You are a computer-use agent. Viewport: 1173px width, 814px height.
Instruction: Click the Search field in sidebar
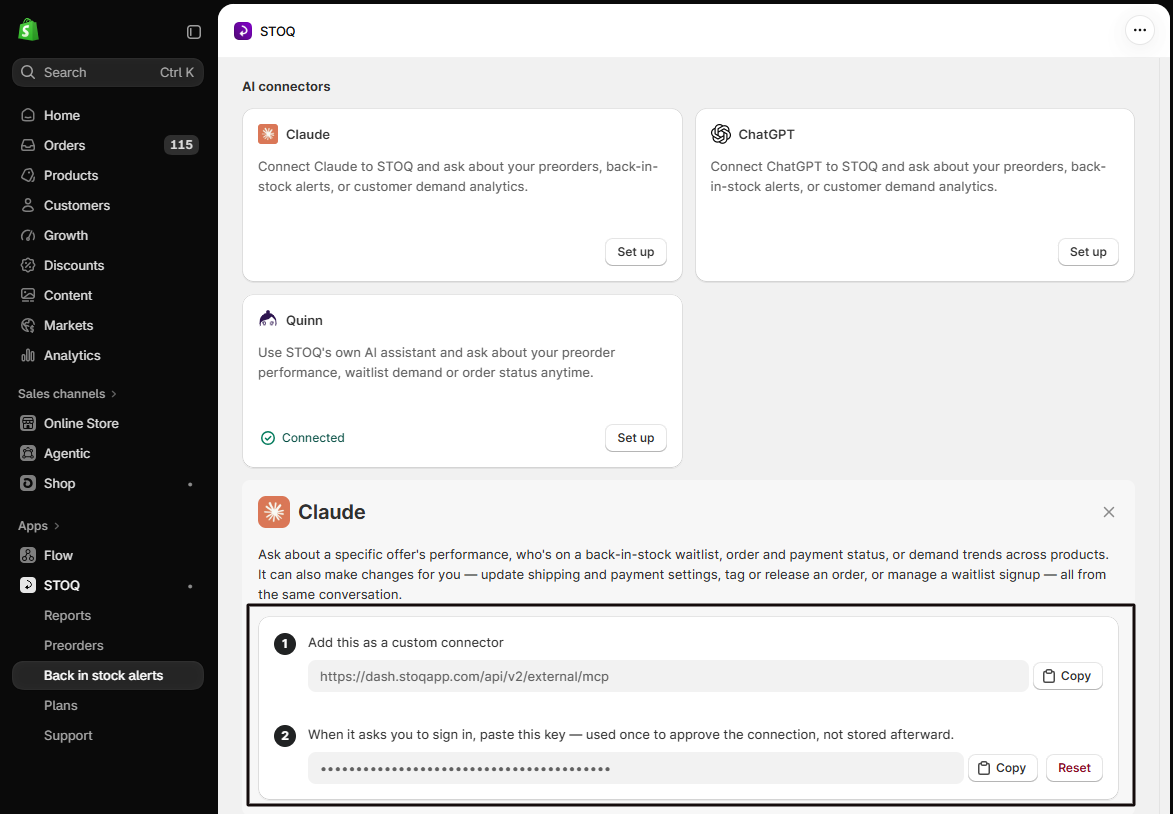108,73
